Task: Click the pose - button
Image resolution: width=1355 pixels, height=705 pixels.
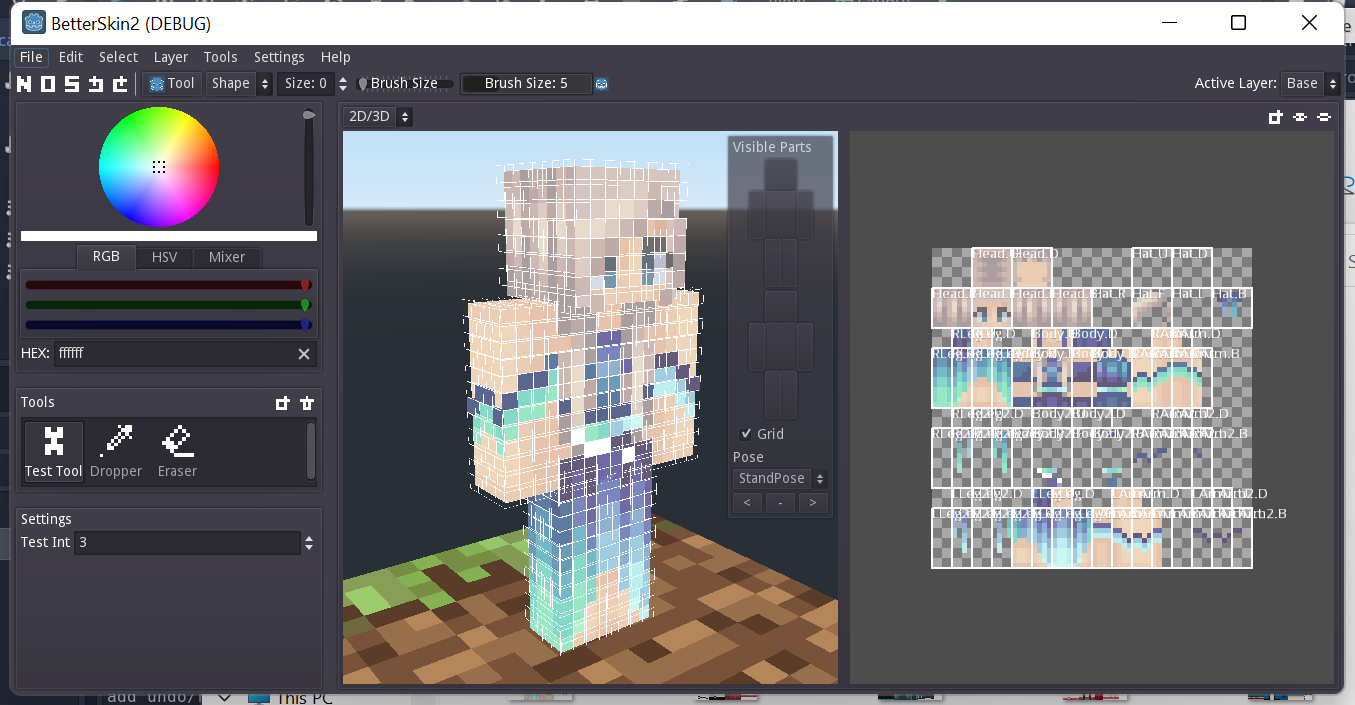Action: (x=780, y=502)
